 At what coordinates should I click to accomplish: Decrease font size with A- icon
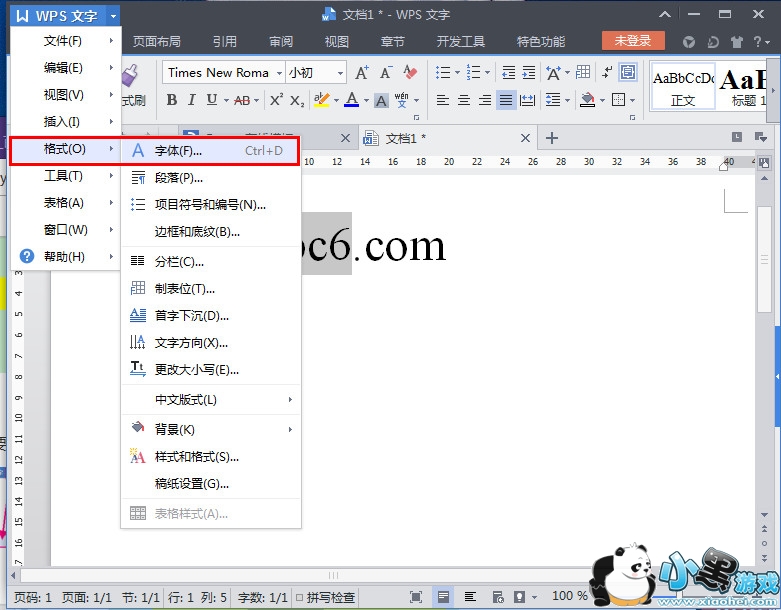(386, 73)
